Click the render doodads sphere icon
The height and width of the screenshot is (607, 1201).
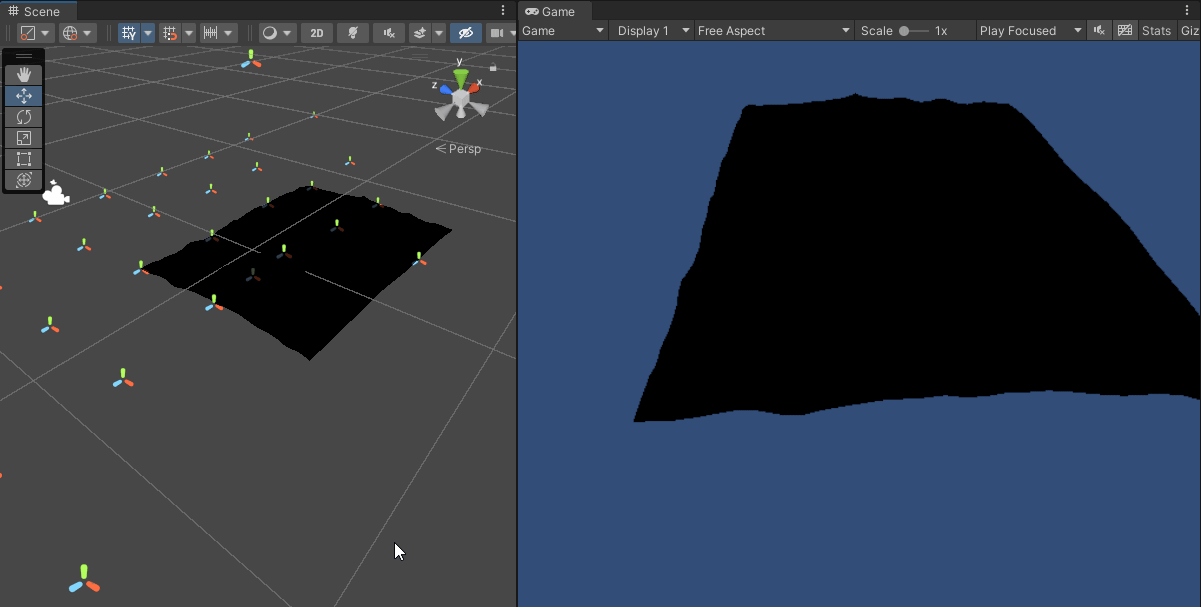pyautogui.click(x=271, y=33)
